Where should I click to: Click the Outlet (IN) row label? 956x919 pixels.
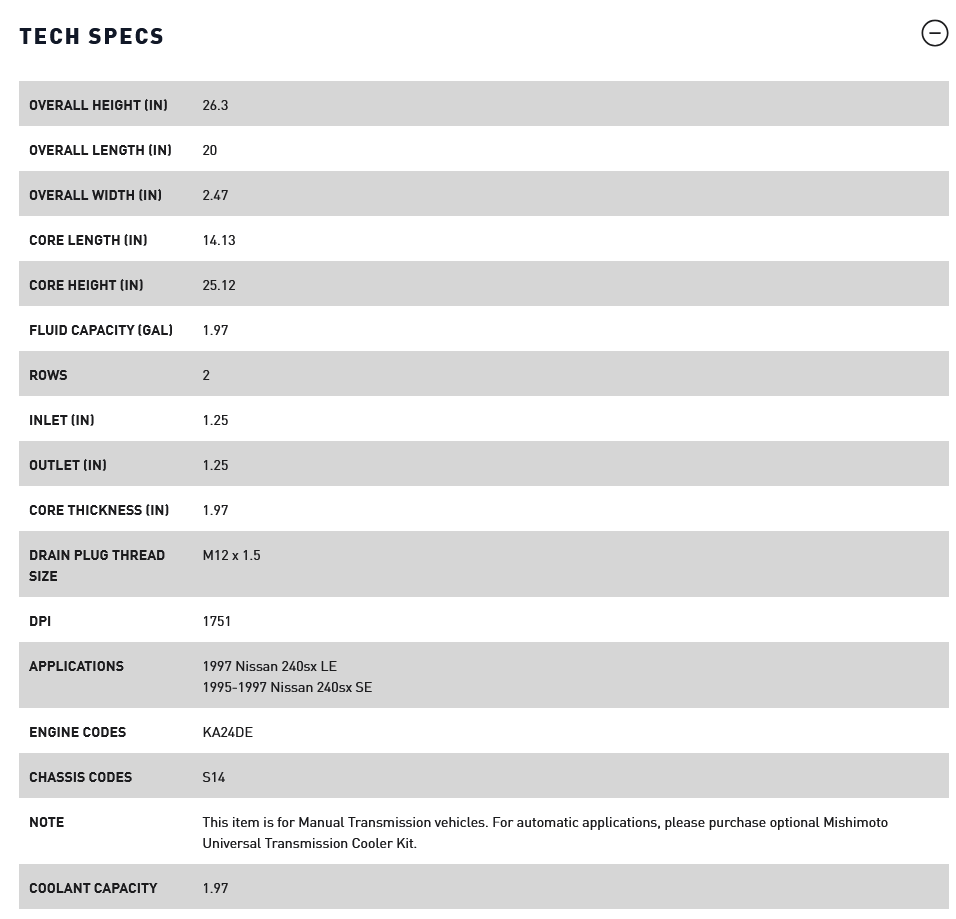[x=68, y=465]
